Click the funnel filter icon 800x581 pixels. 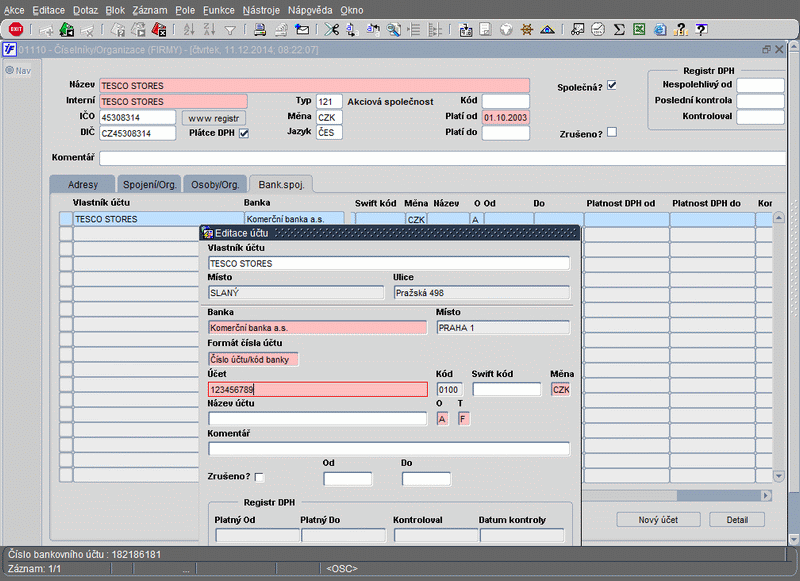point(230,31)
